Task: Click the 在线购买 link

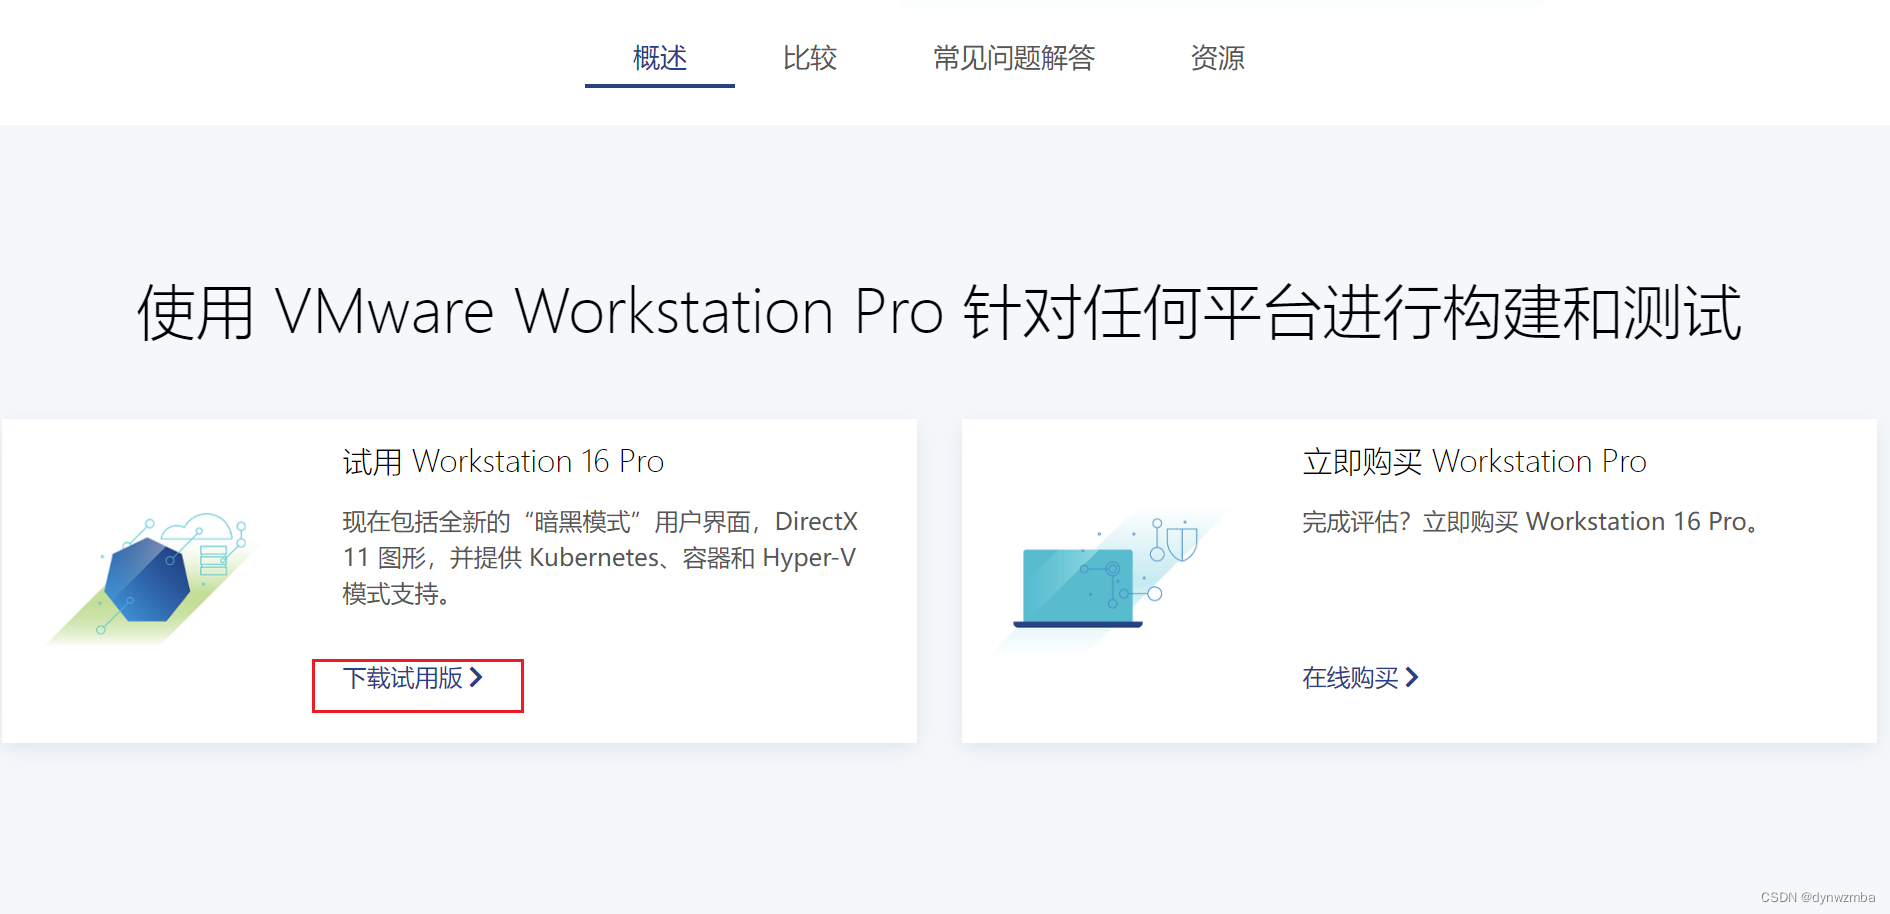Action: click(x=1360, y=678)
